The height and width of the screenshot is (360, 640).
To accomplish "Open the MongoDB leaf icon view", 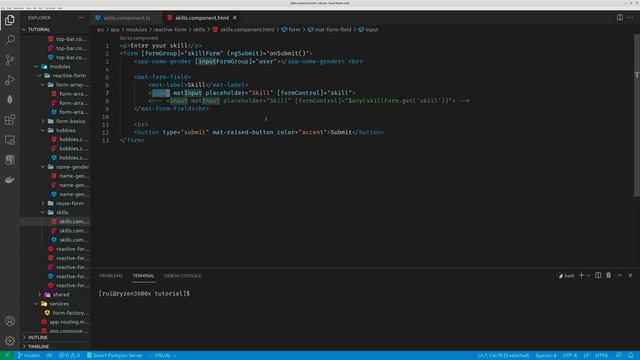I will click(x=10, y=100).
